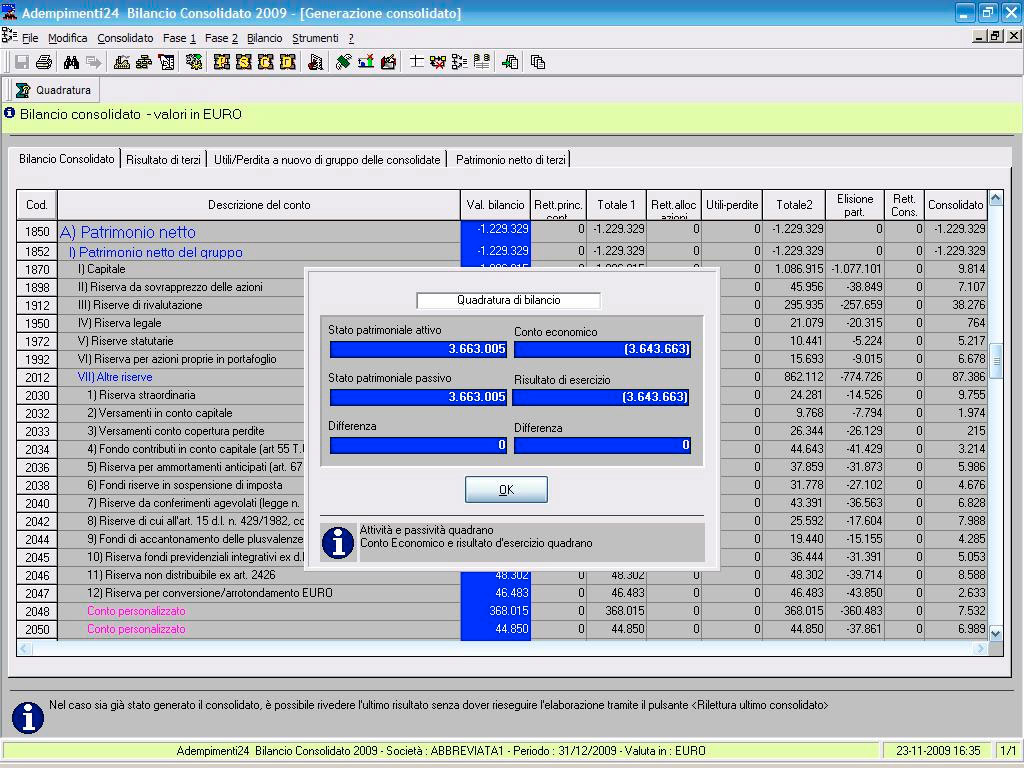Switch to the Bilancio Consolidato tab
The height and width of the screenshot is (768, 1024).
pos(67,159)
